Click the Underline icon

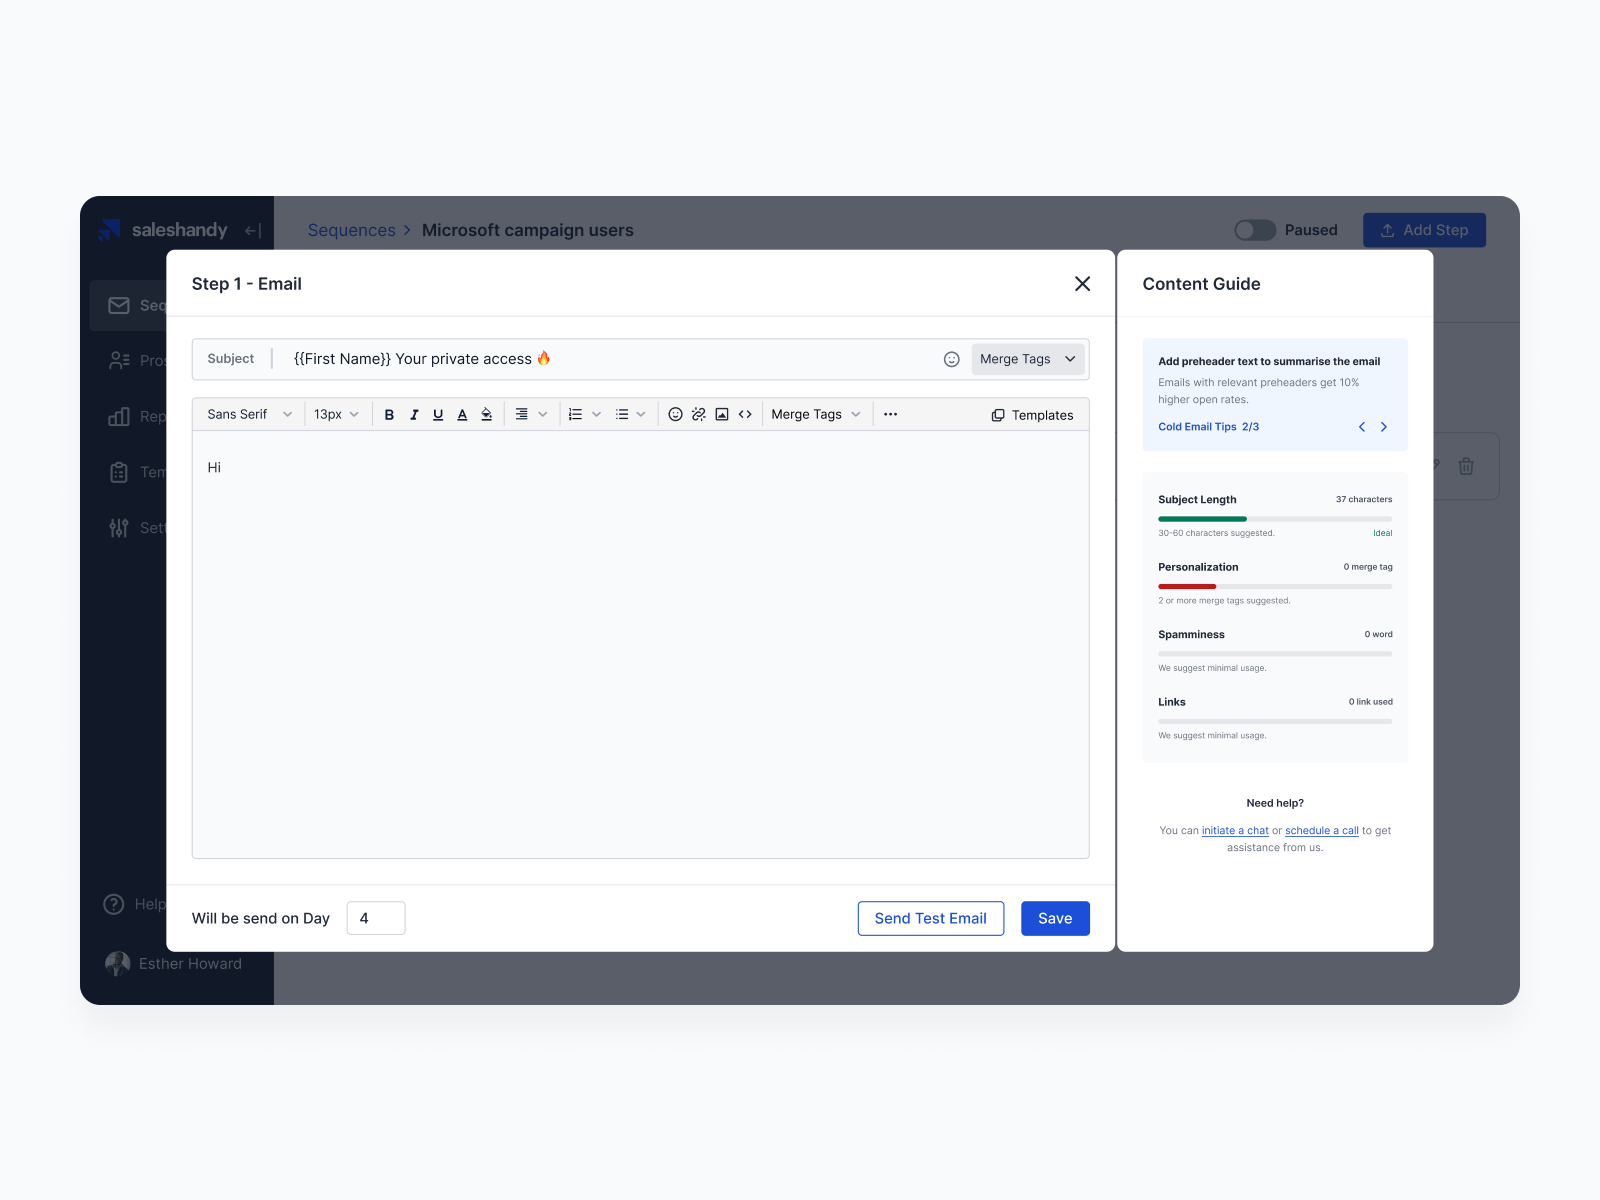438,414
